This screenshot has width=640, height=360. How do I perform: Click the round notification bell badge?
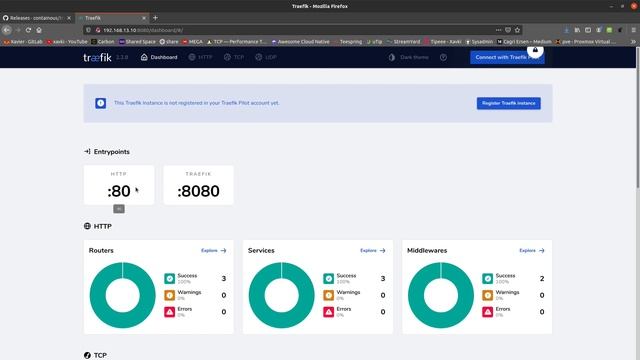535,50
